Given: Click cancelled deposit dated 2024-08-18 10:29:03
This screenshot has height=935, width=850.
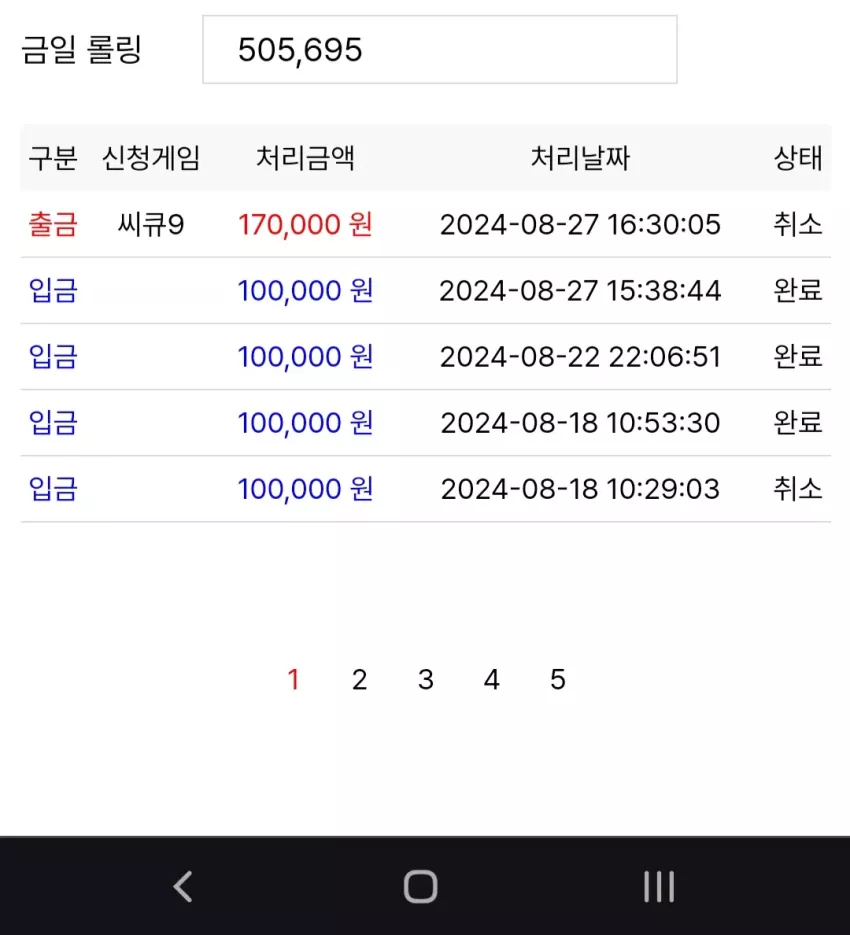Looking at the screenshot, I should click(426, 489).
